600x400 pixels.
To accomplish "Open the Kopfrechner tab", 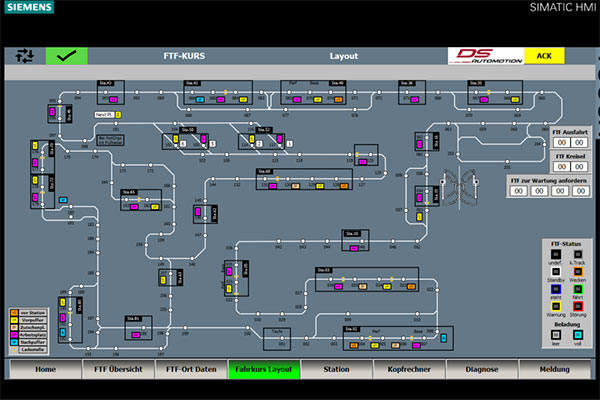I will tap(409, 369).
